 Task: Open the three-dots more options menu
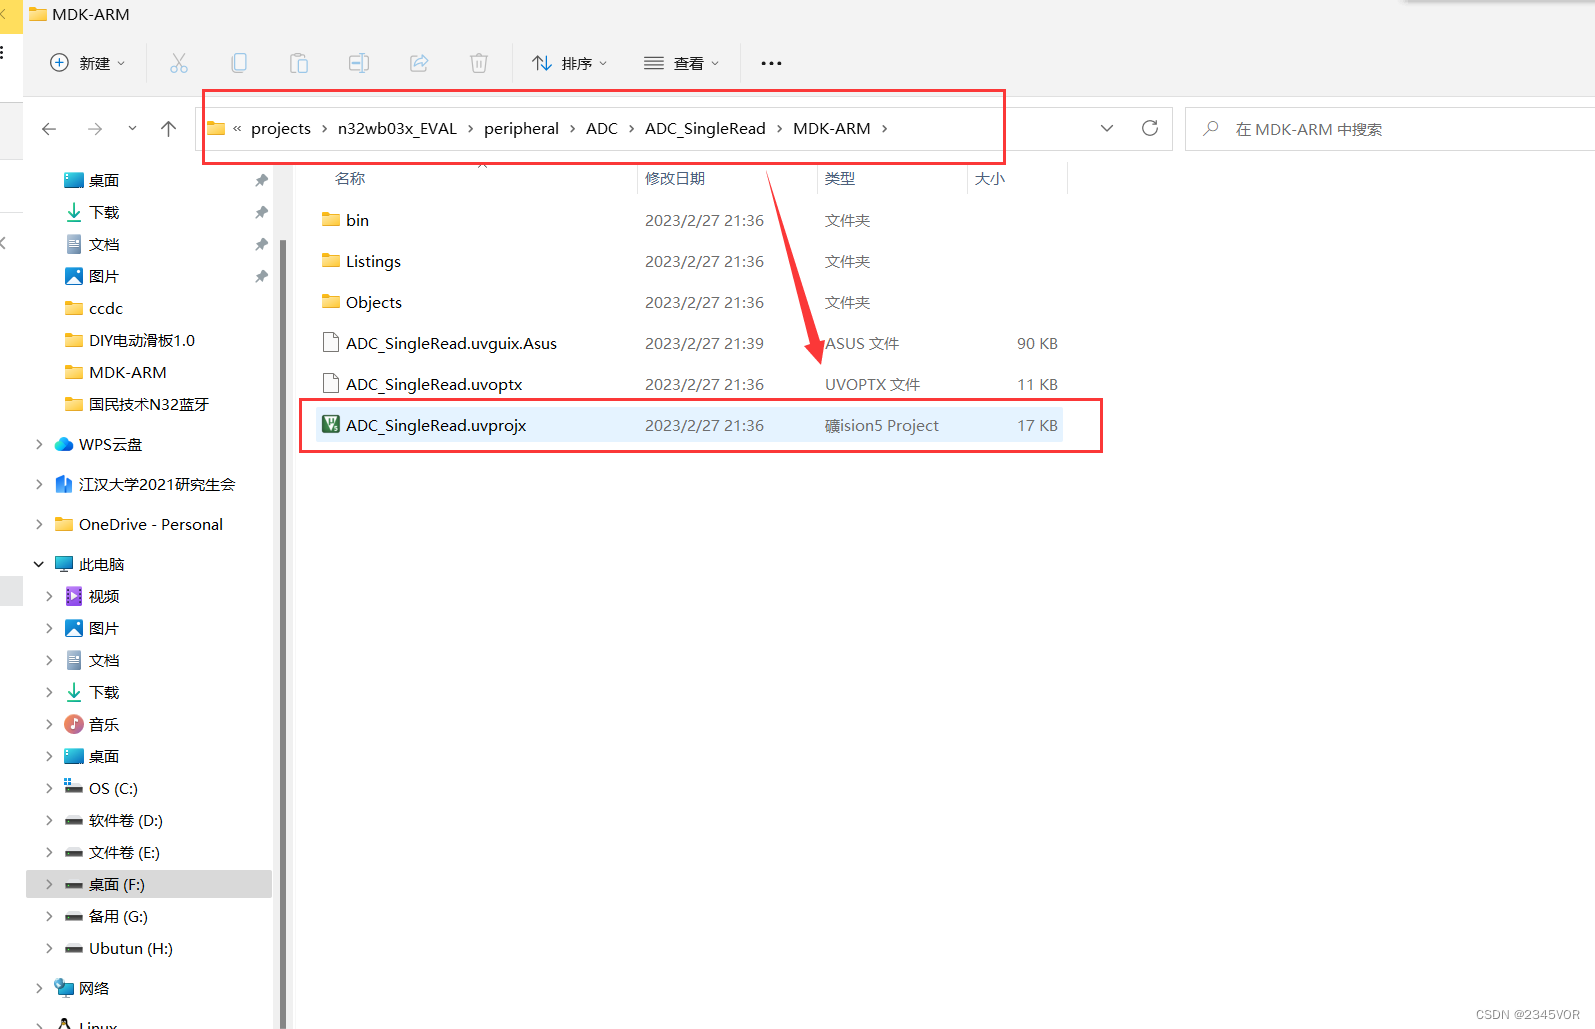[x=771, y=63]
